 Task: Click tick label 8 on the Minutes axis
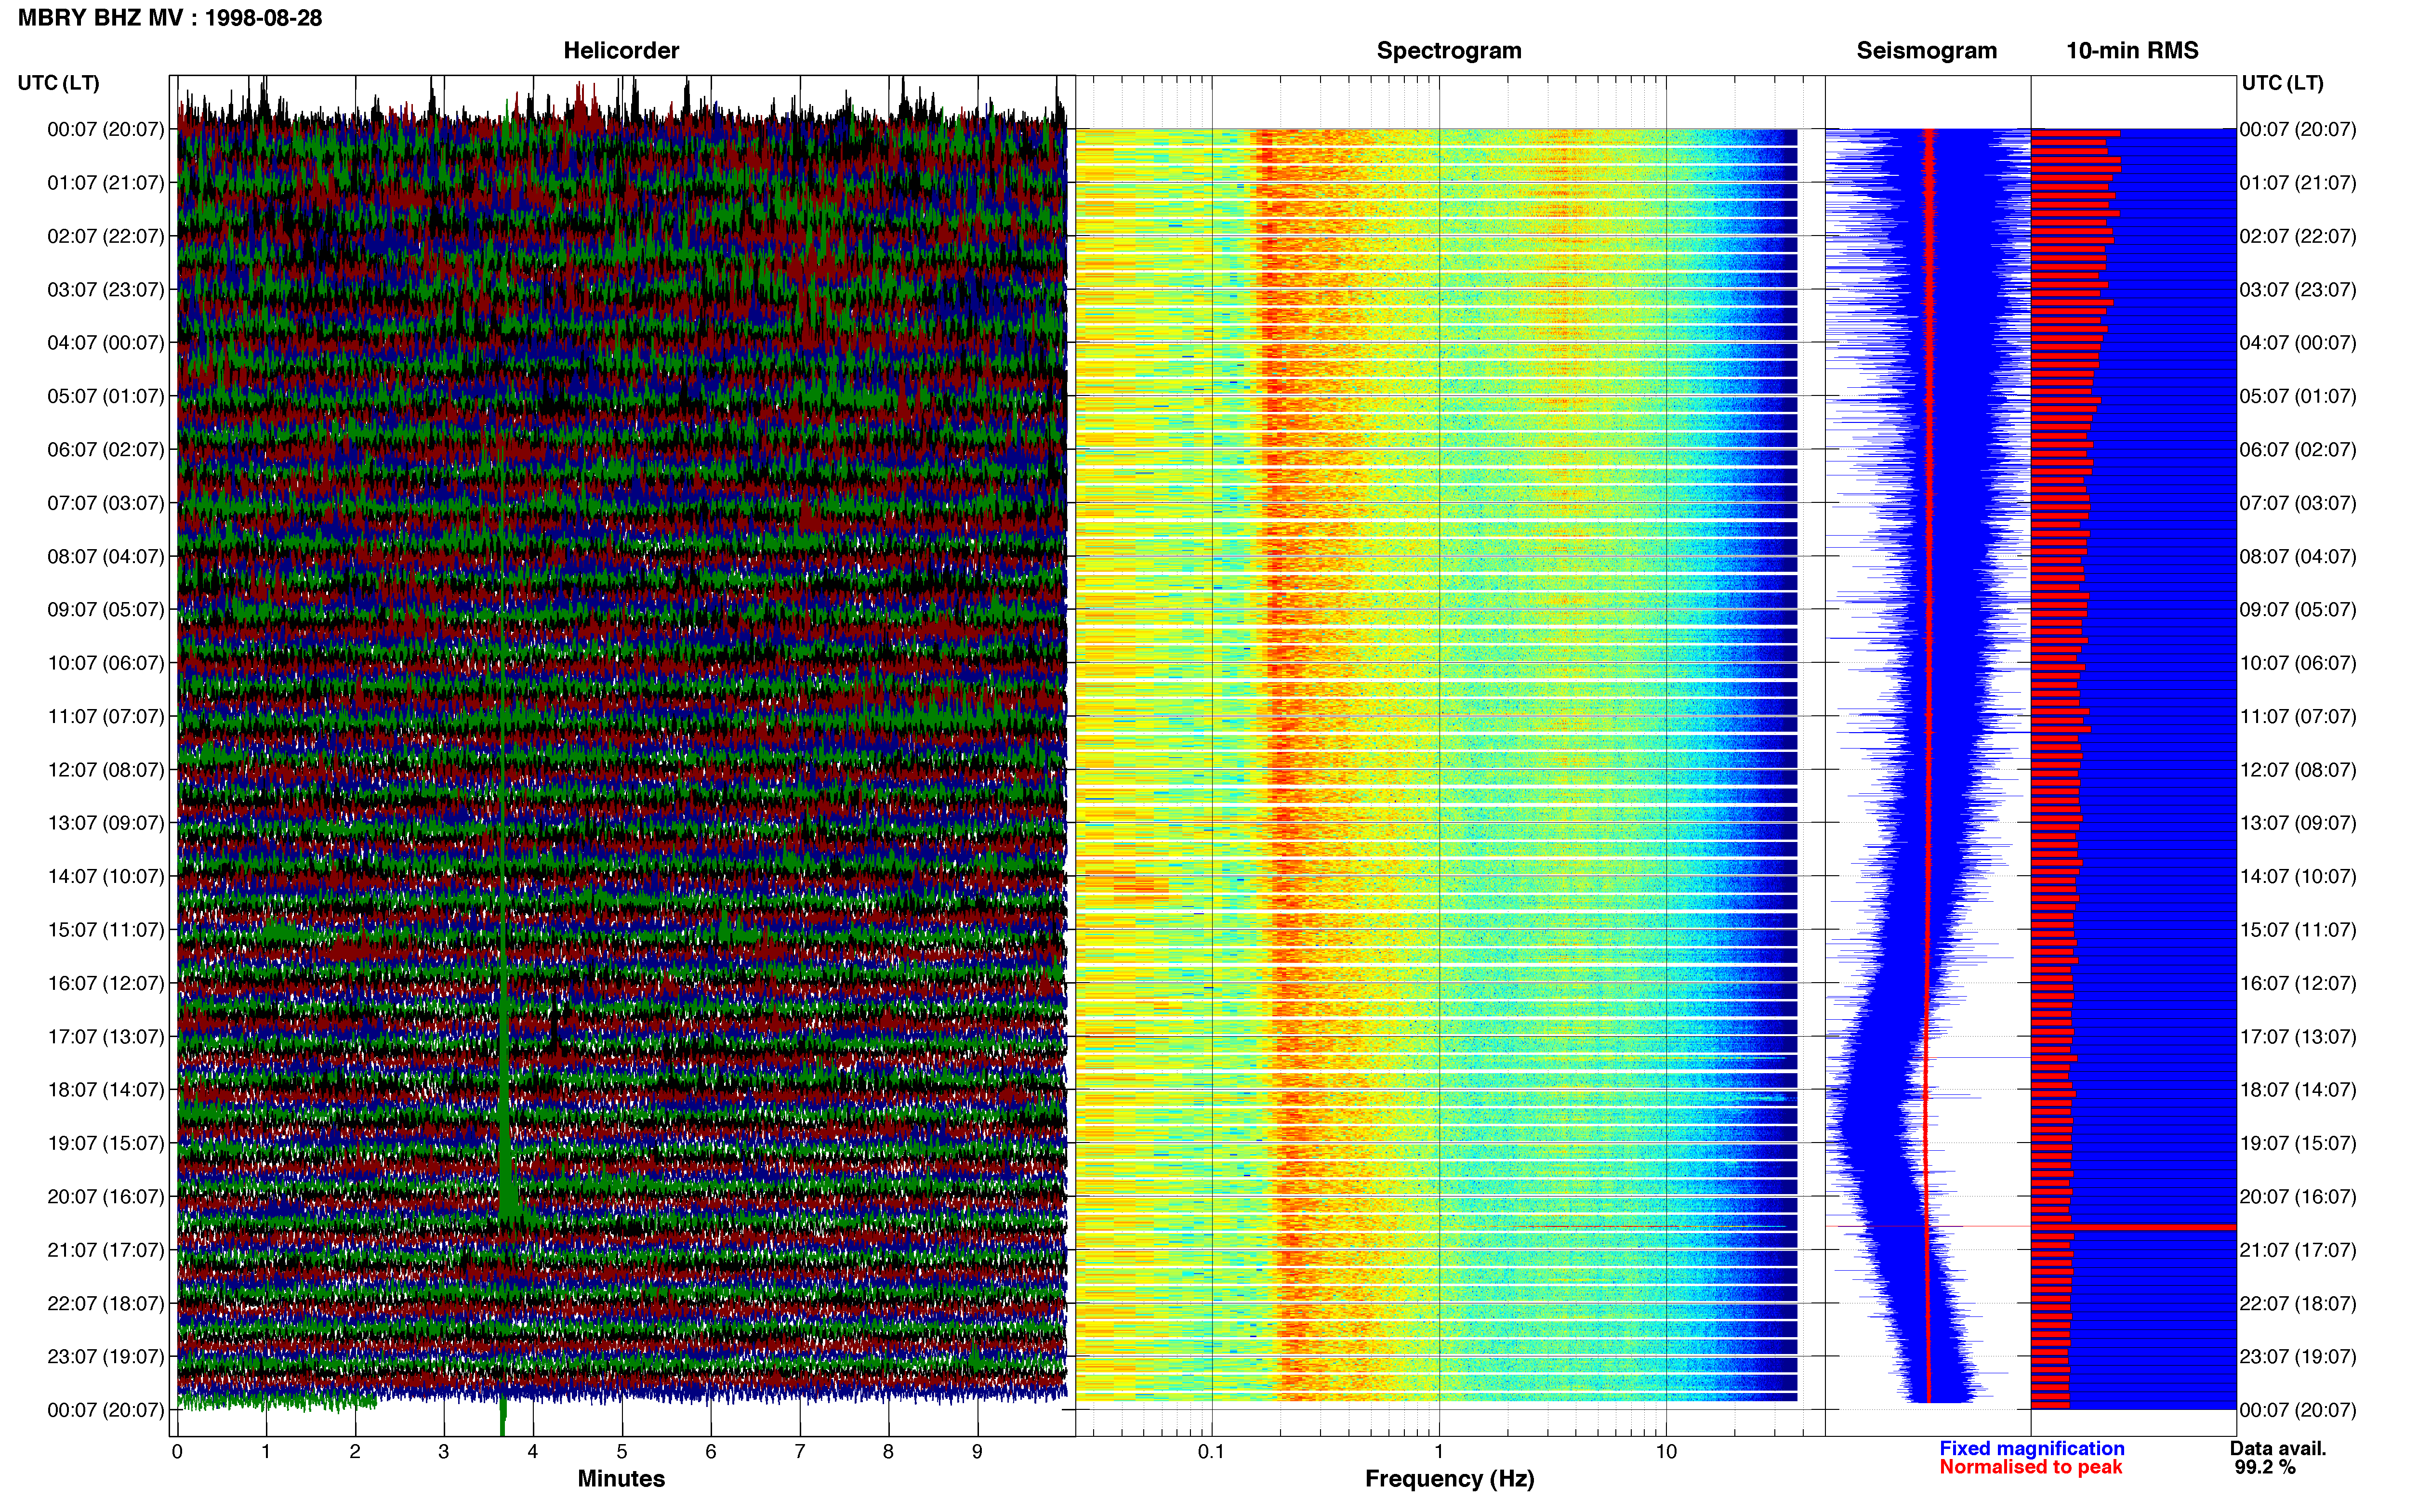pyautogui.click(x=888, y=1452)
